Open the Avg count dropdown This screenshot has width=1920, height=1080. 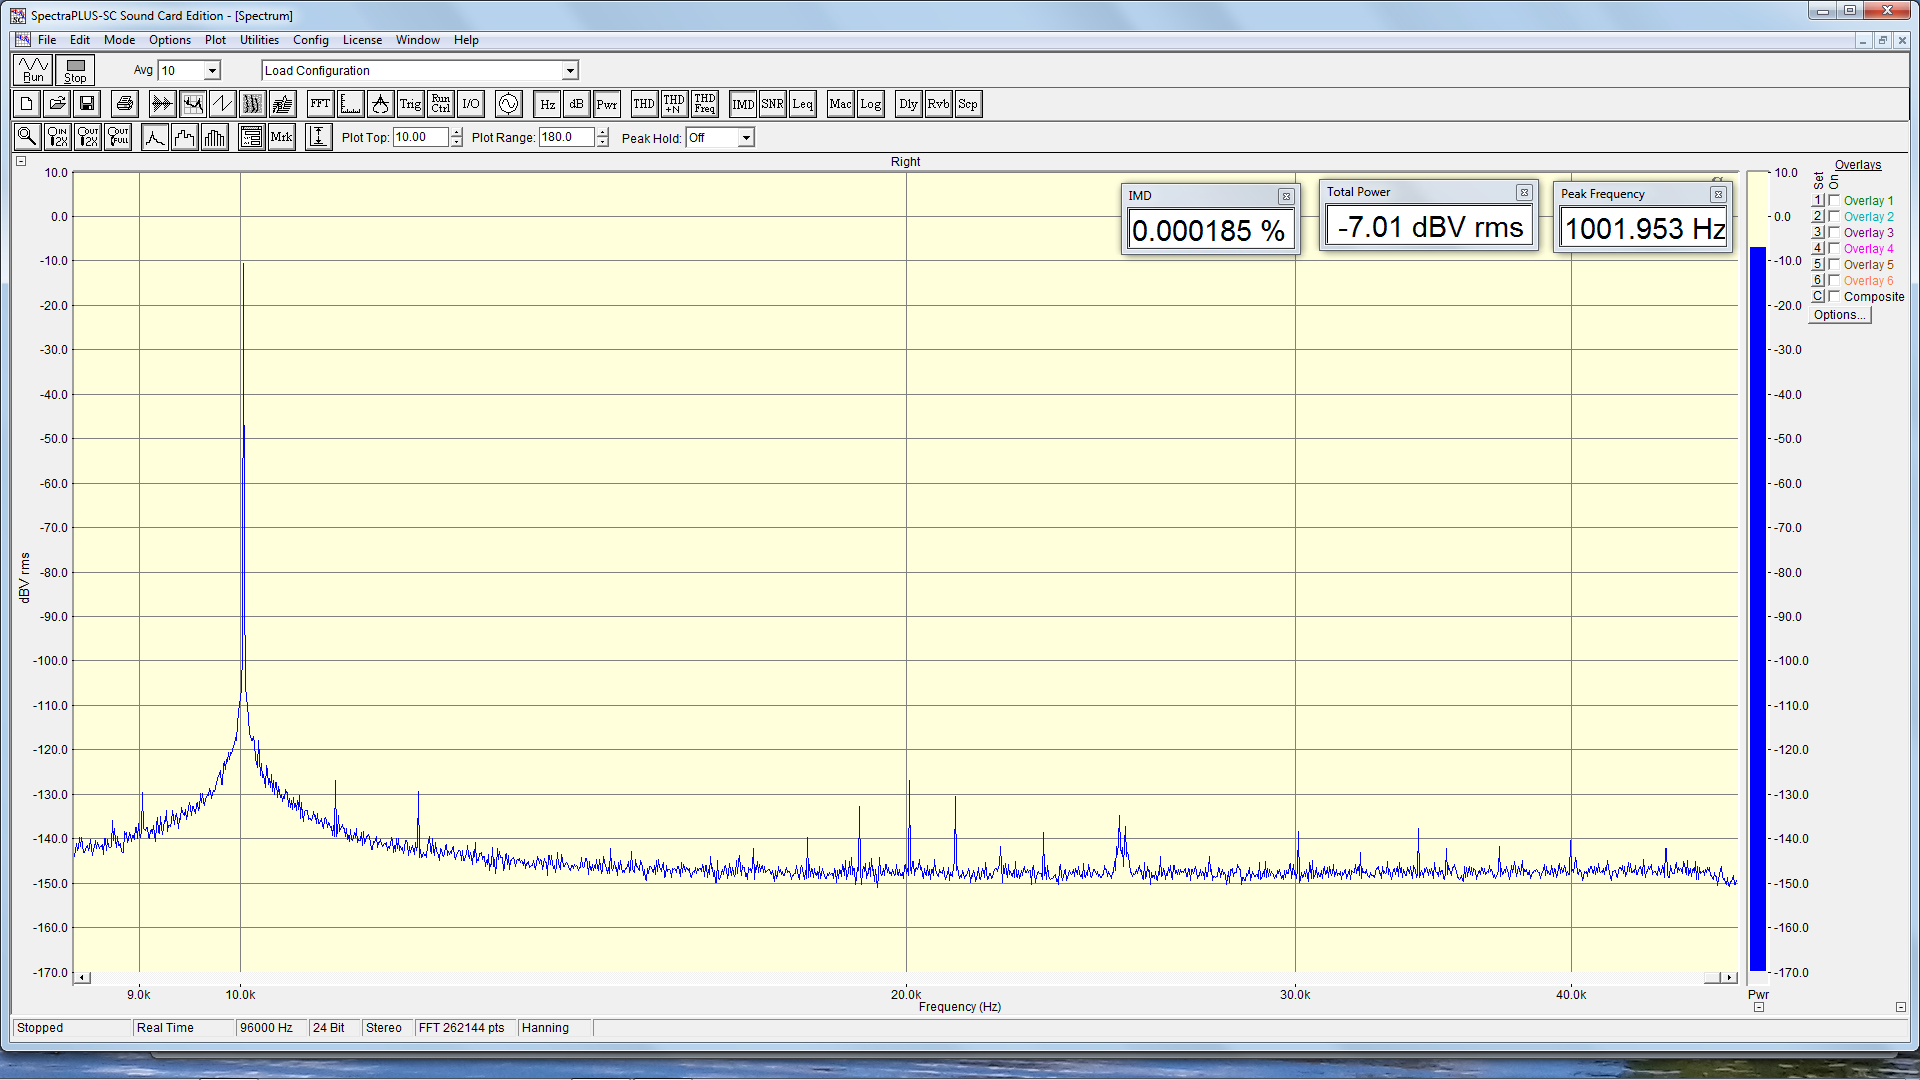click(212, 71)
